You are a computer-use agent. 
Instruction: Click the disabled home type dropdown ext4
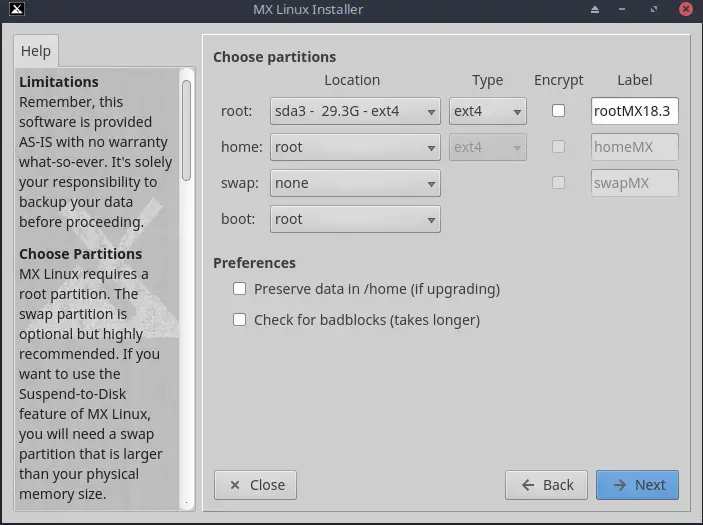[488, 147]
